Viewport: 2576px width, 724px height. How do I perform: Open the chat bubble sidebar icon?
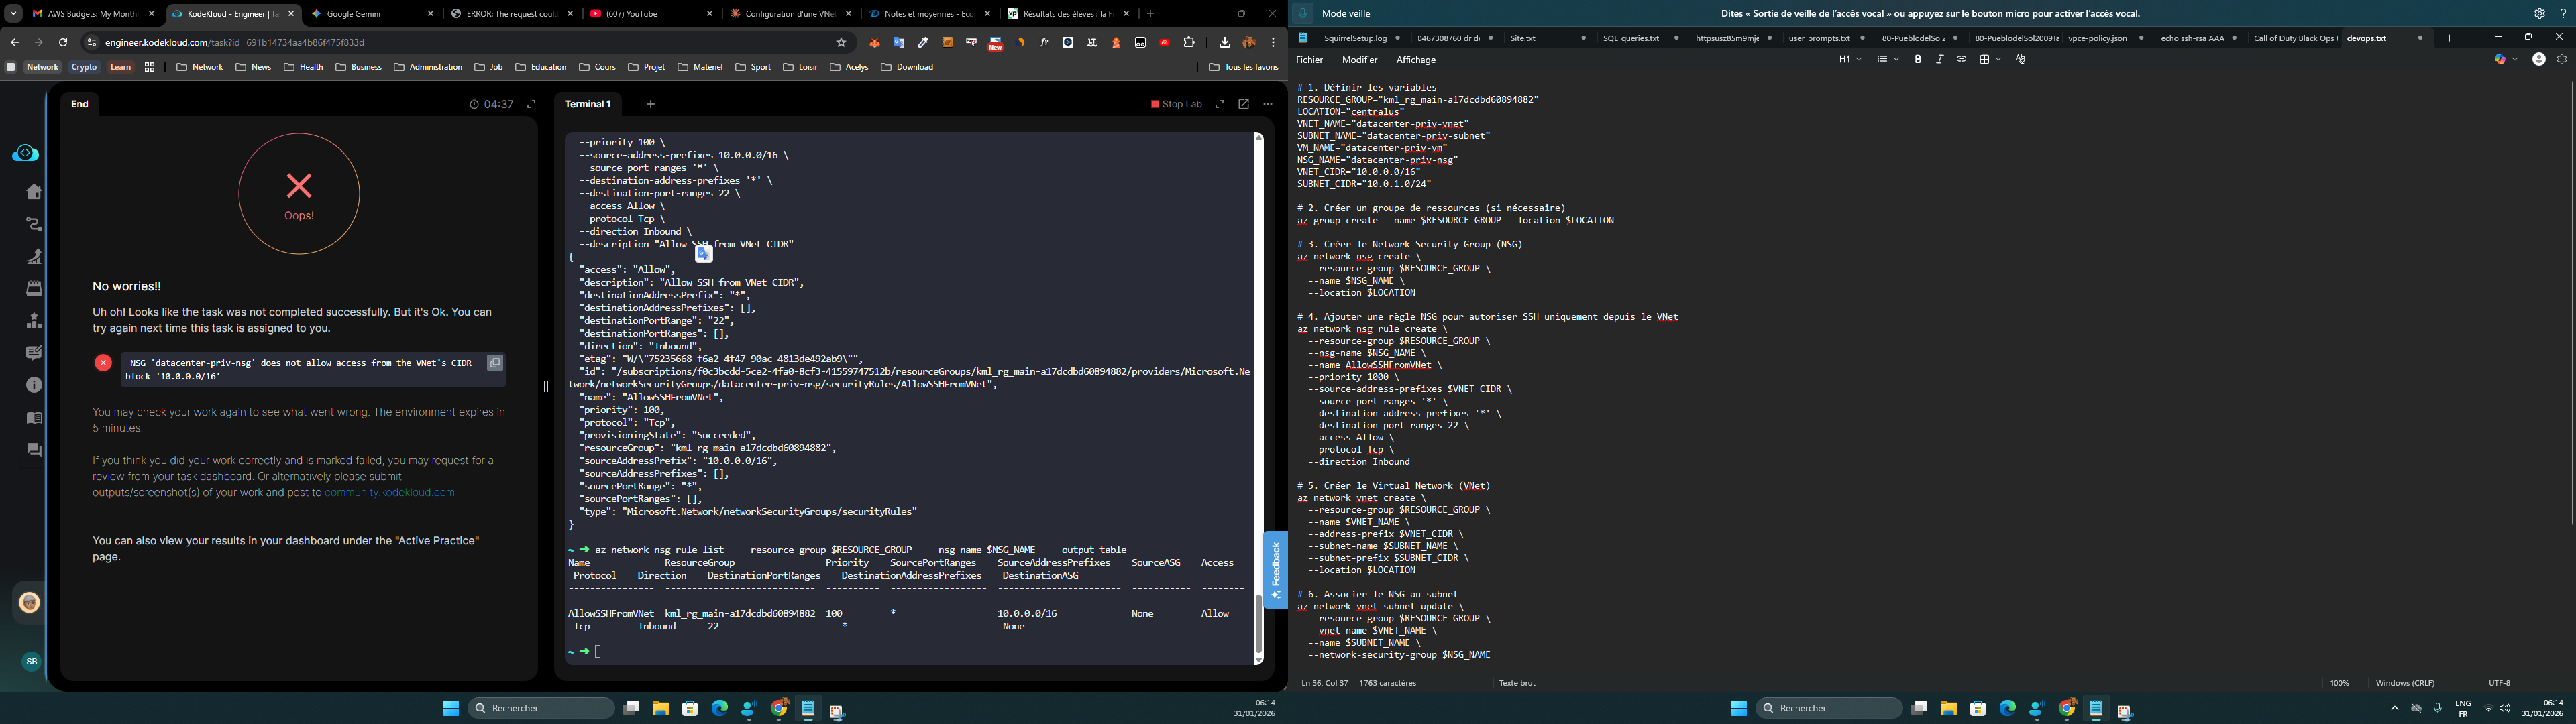[34, 450]
